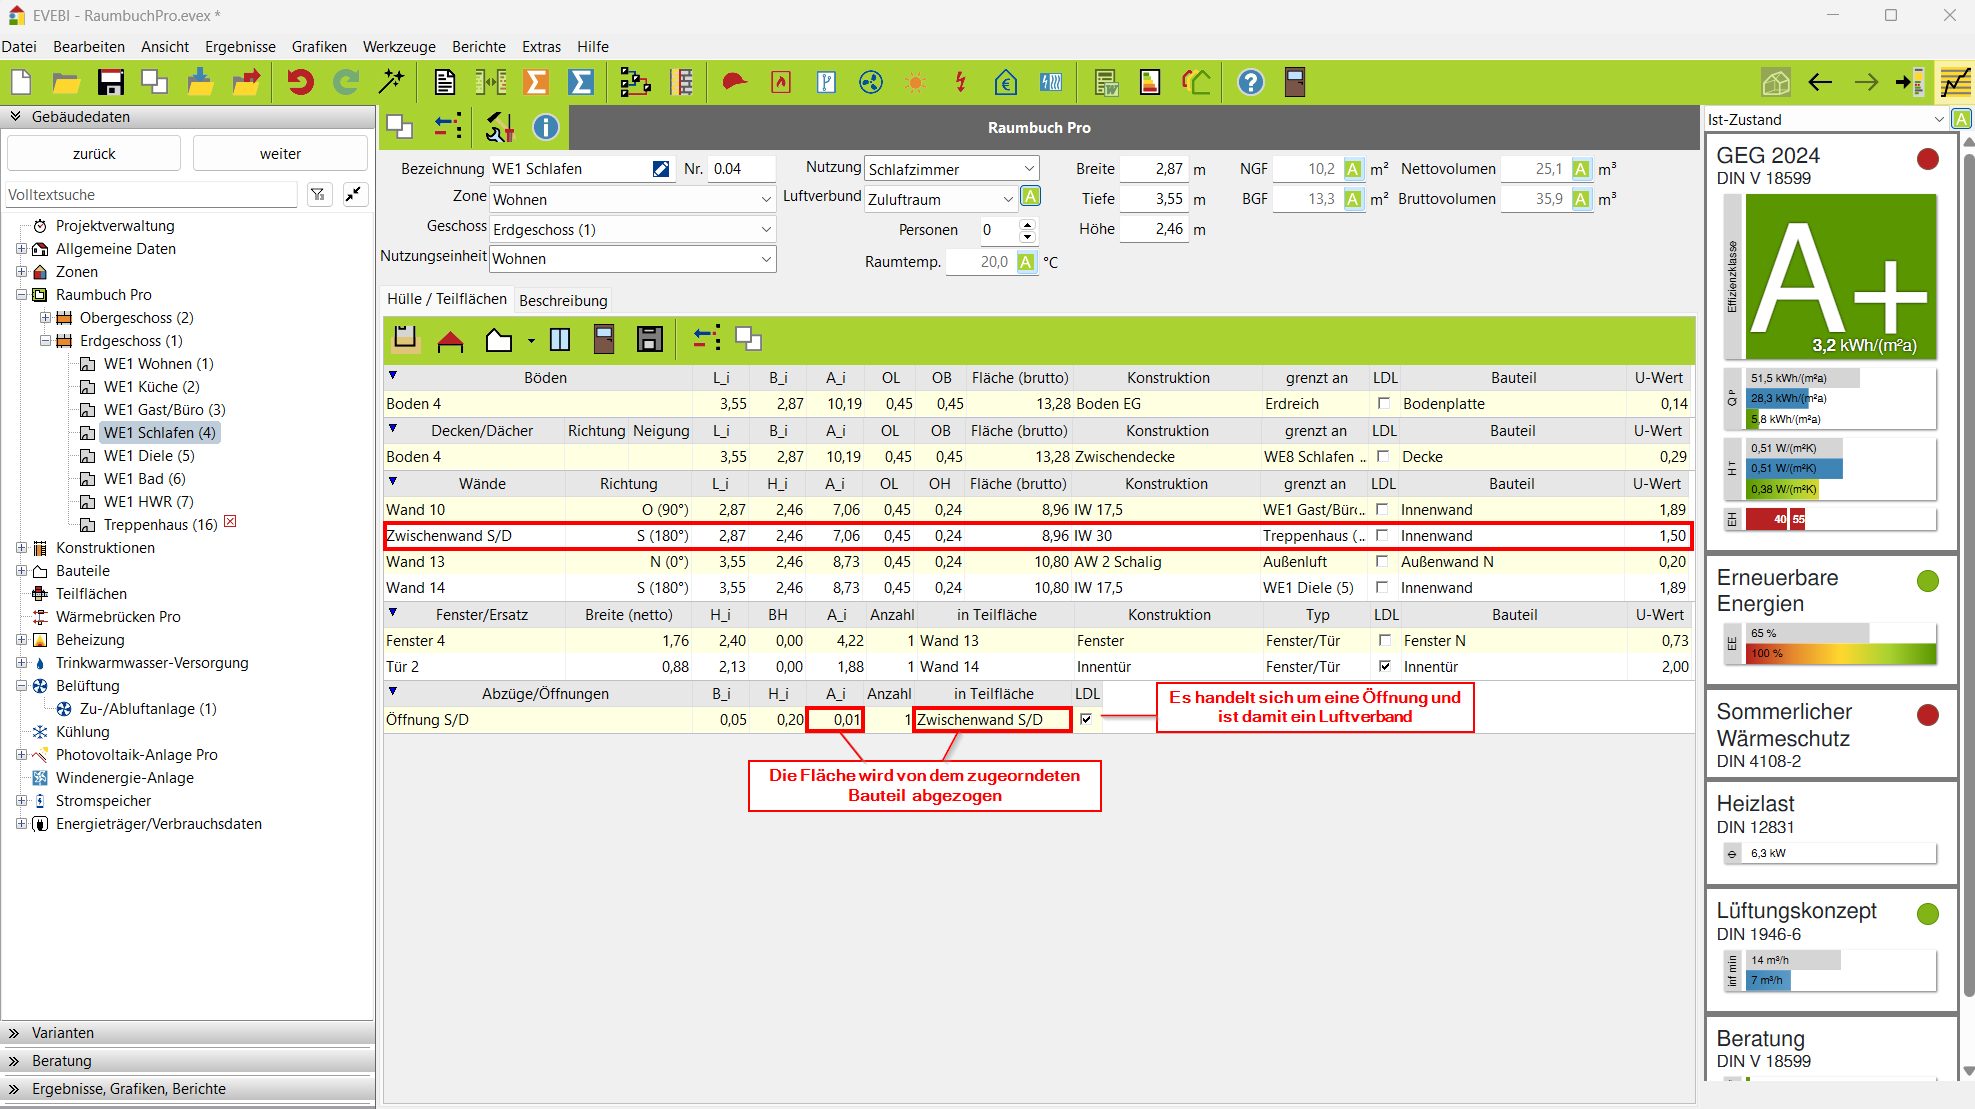
Task: Click the weiter button
Action: (x=280, y=154)
